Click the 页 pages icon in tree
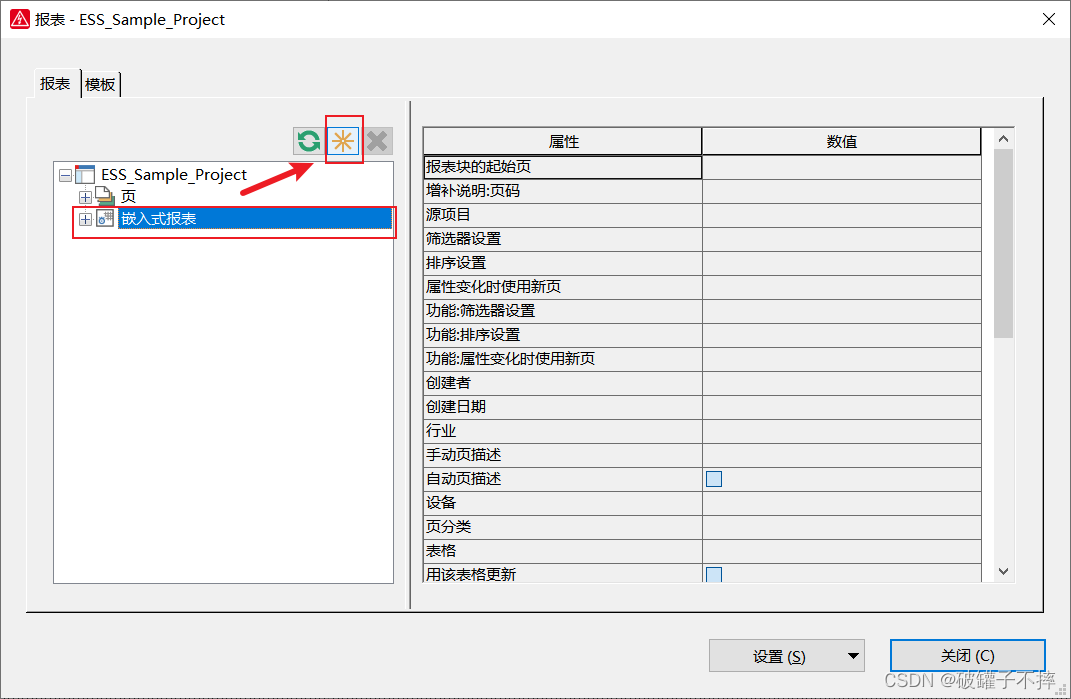The image size is (1071, 699). (105, 197)
